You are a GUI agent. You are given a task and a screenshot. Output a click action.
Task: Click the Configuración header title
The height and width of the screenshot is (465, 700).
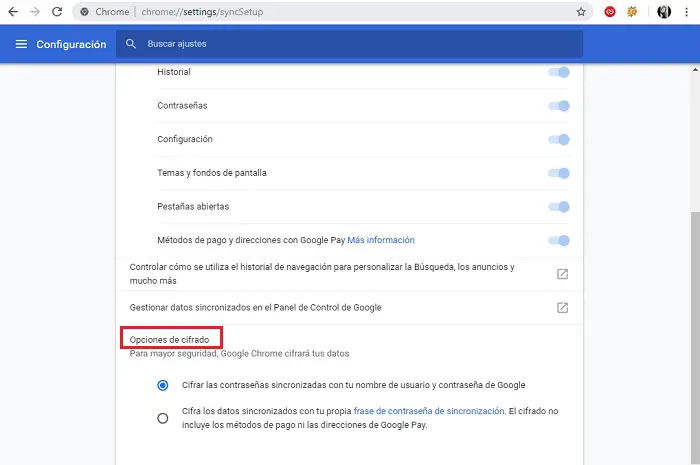71,44
